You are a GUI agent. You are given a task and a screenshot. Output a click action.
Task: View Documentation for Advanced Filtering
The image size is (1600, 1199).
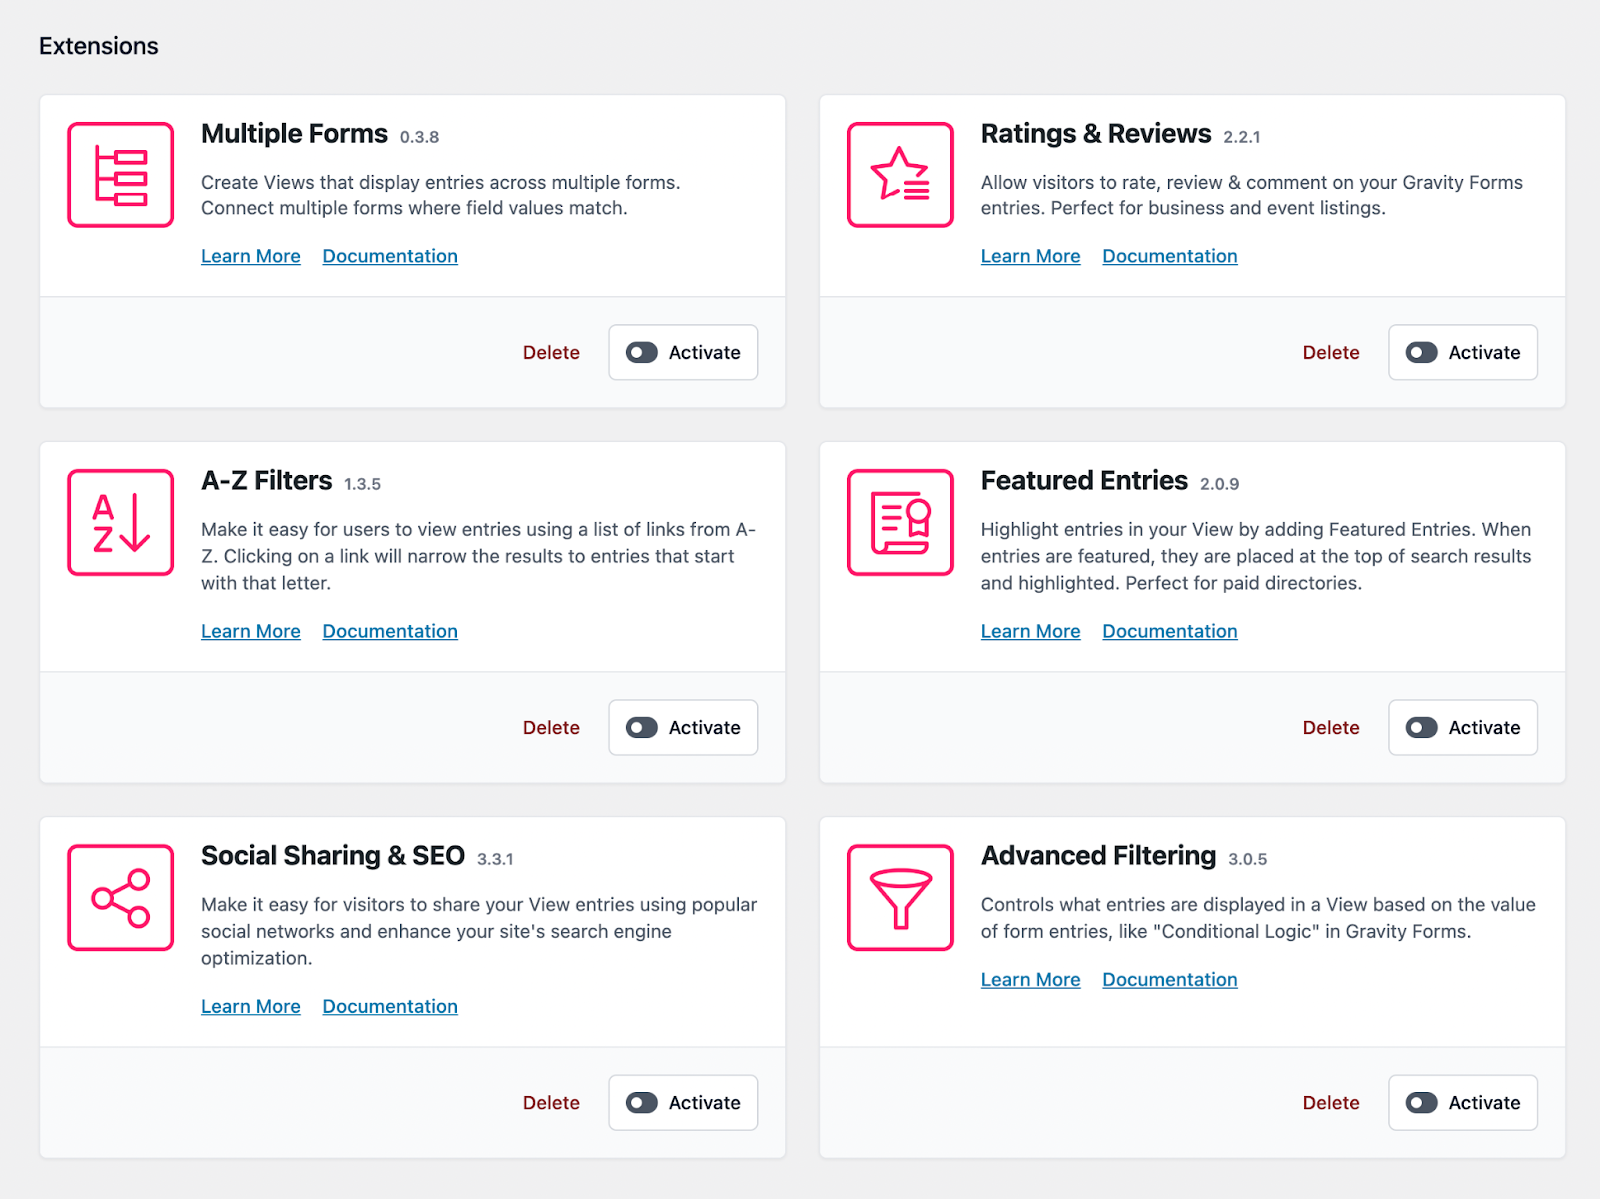(x=1170, y=979)
